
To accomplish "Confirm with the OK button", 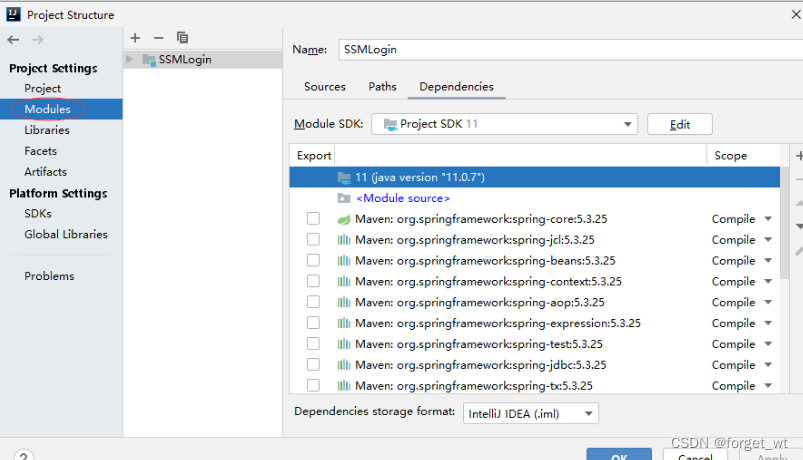I will click(x=619, y=455).
